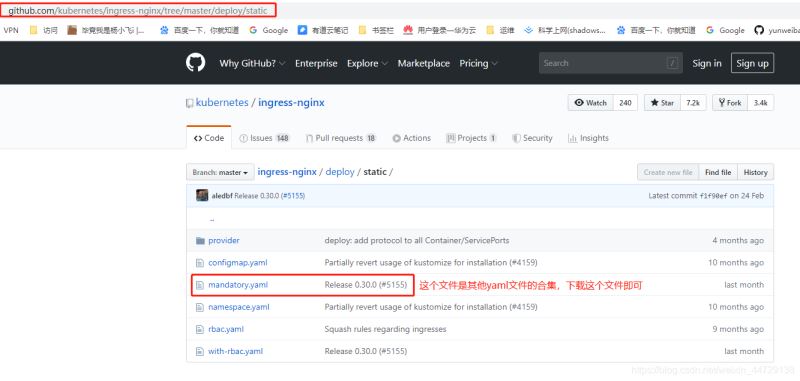
Task: Click the rbac.yaml file icon
Action: 200,329
